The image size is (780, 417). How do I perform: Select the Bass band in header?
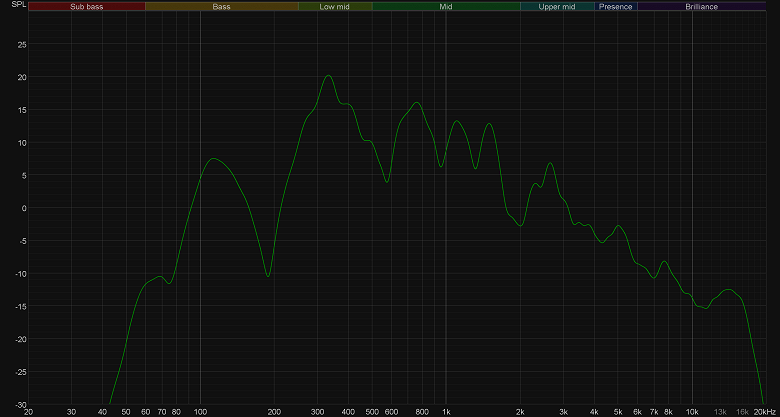click(221, 6)
